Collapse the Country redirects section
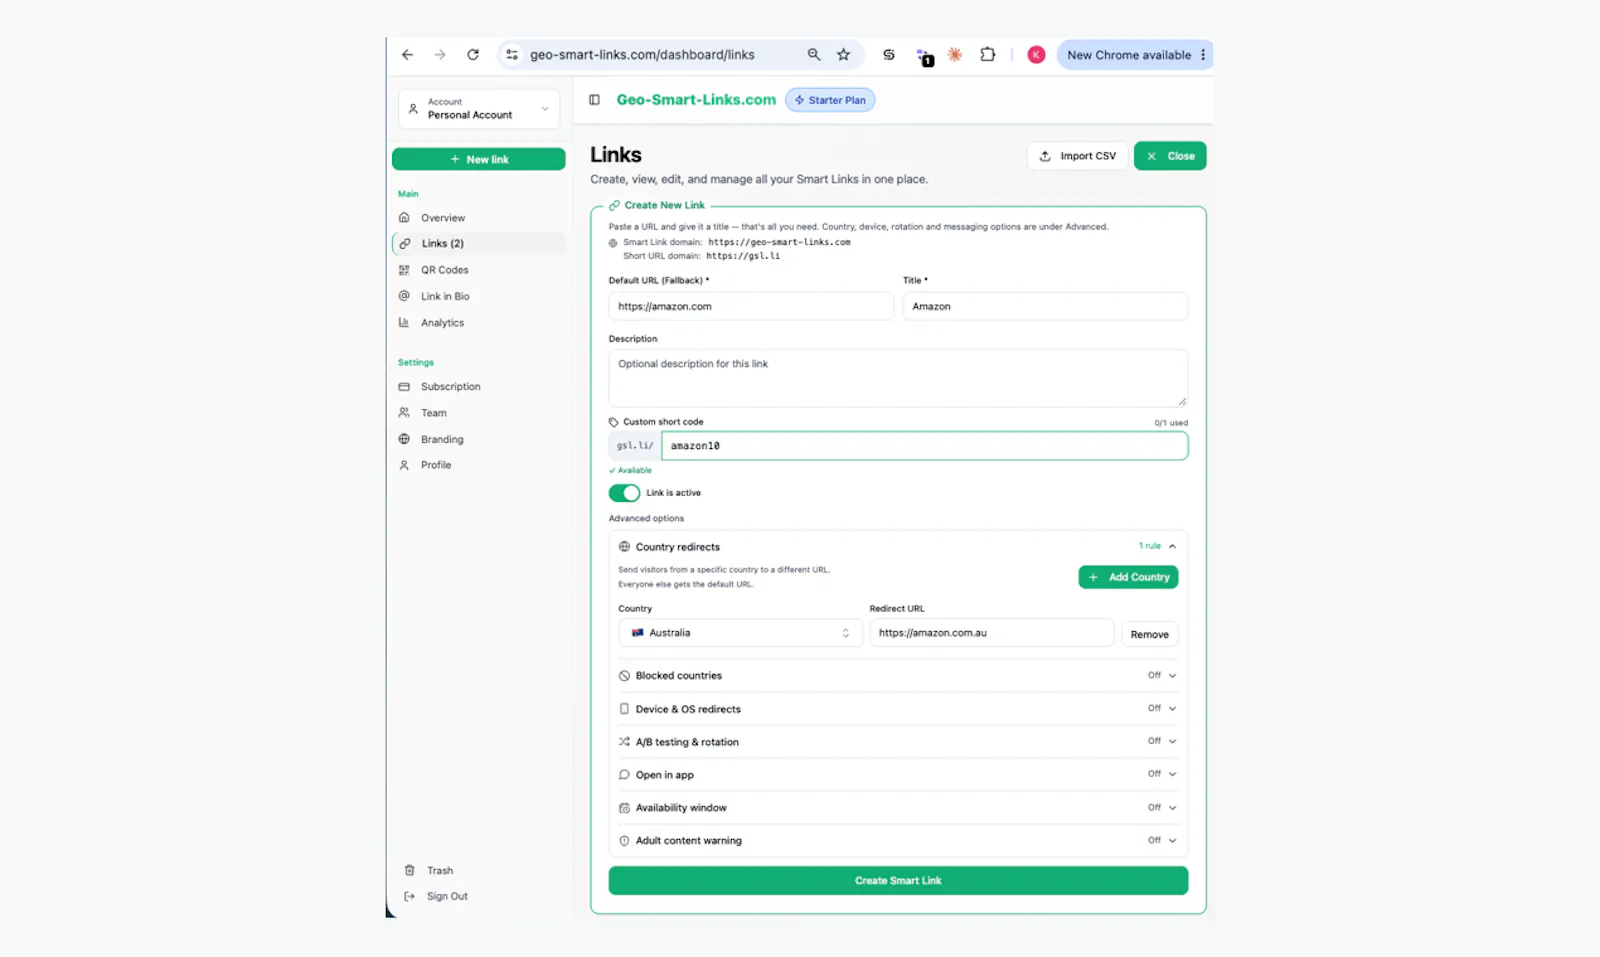The width and height of the screenshot is (1600, 957). pyautogui.click(x=898, y=547)
